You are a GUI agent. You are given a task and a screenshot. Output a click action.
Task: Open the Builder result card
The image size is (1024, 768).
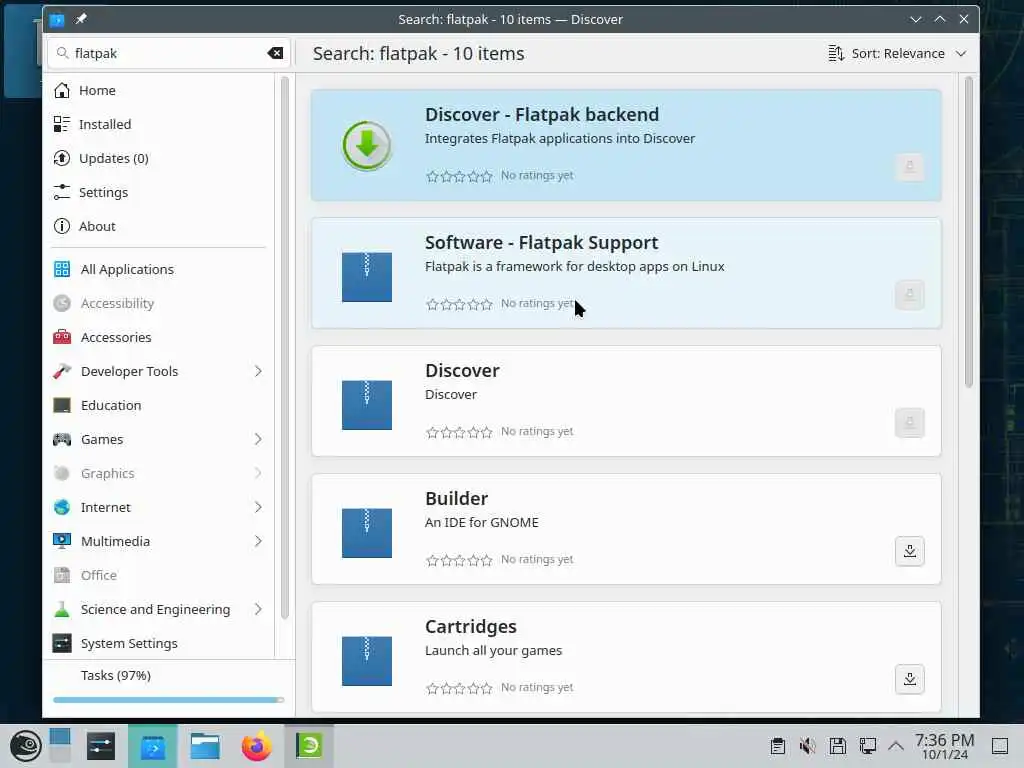click(x=626, y=529)
